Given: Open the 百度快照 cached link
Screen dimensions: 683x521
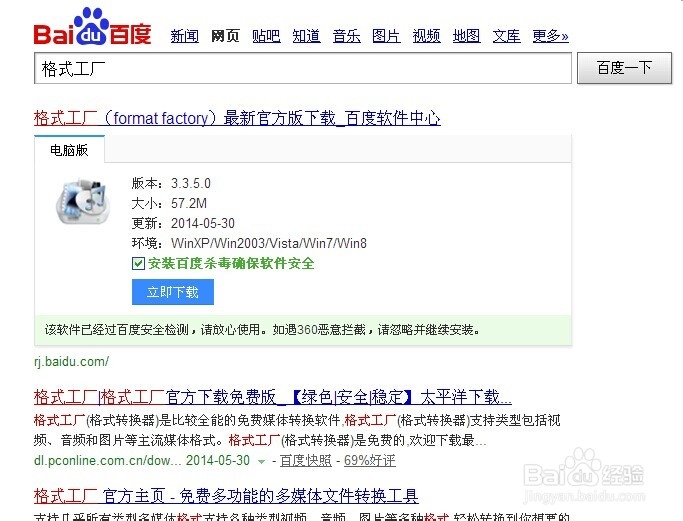Looking at the screenshot, I should point(305,460).
